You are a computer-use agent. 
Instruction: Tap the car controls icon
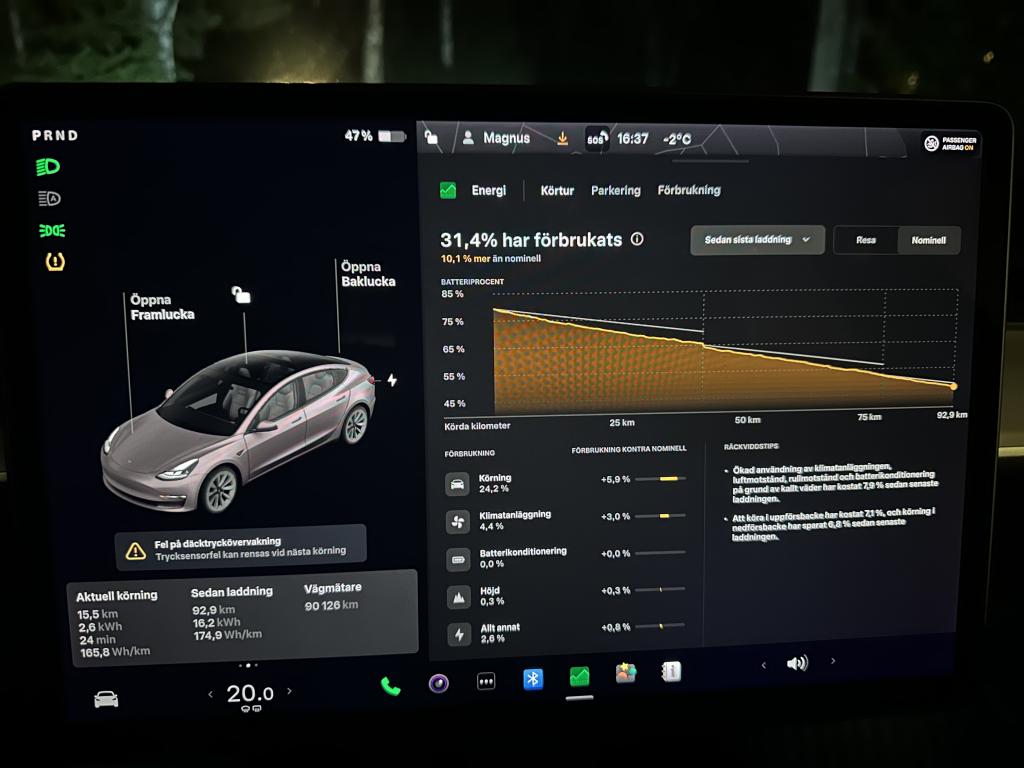pos(106,699)
